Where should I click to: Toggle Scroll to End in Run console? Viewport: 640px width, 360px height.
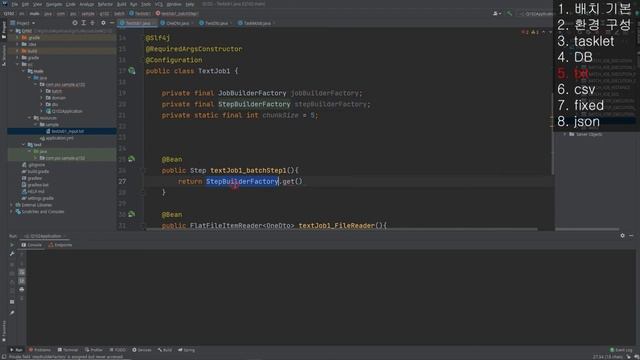tap(22, 281)
